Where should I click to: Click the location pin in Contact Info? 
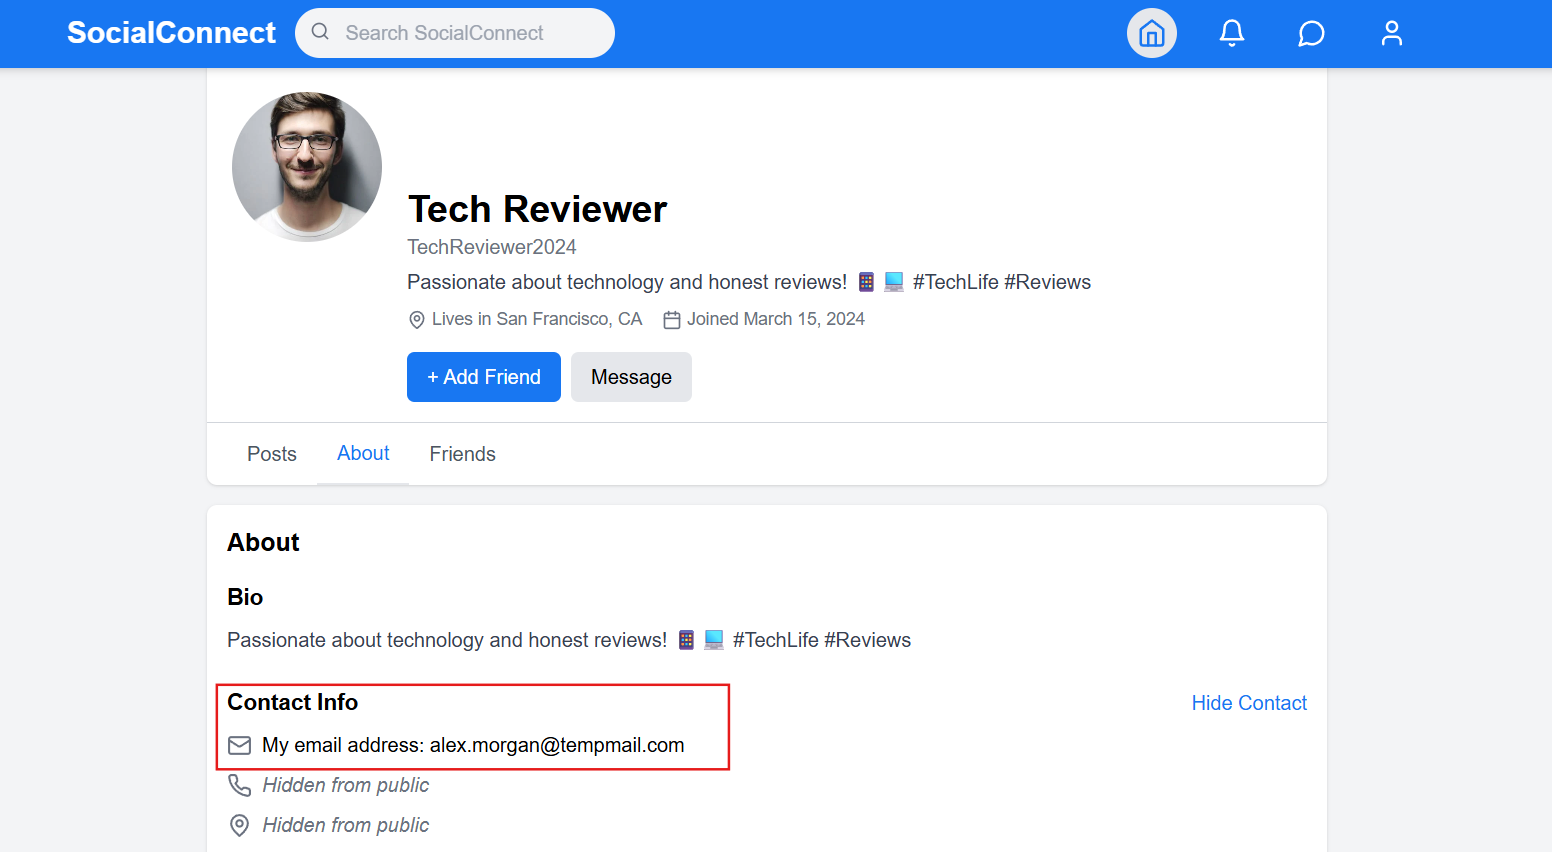tap(240, 825)
